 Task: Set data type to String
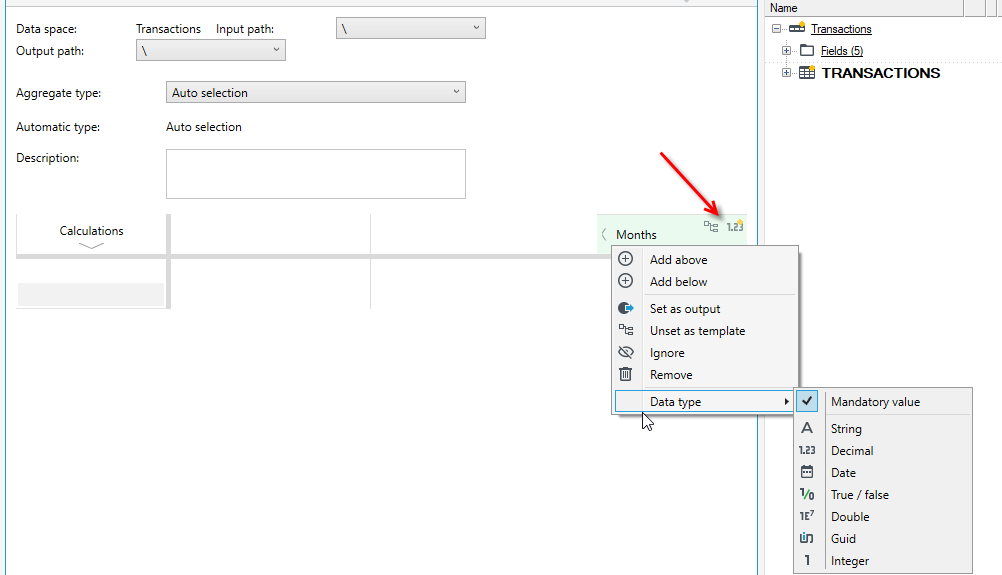click(x=883, y=429)
